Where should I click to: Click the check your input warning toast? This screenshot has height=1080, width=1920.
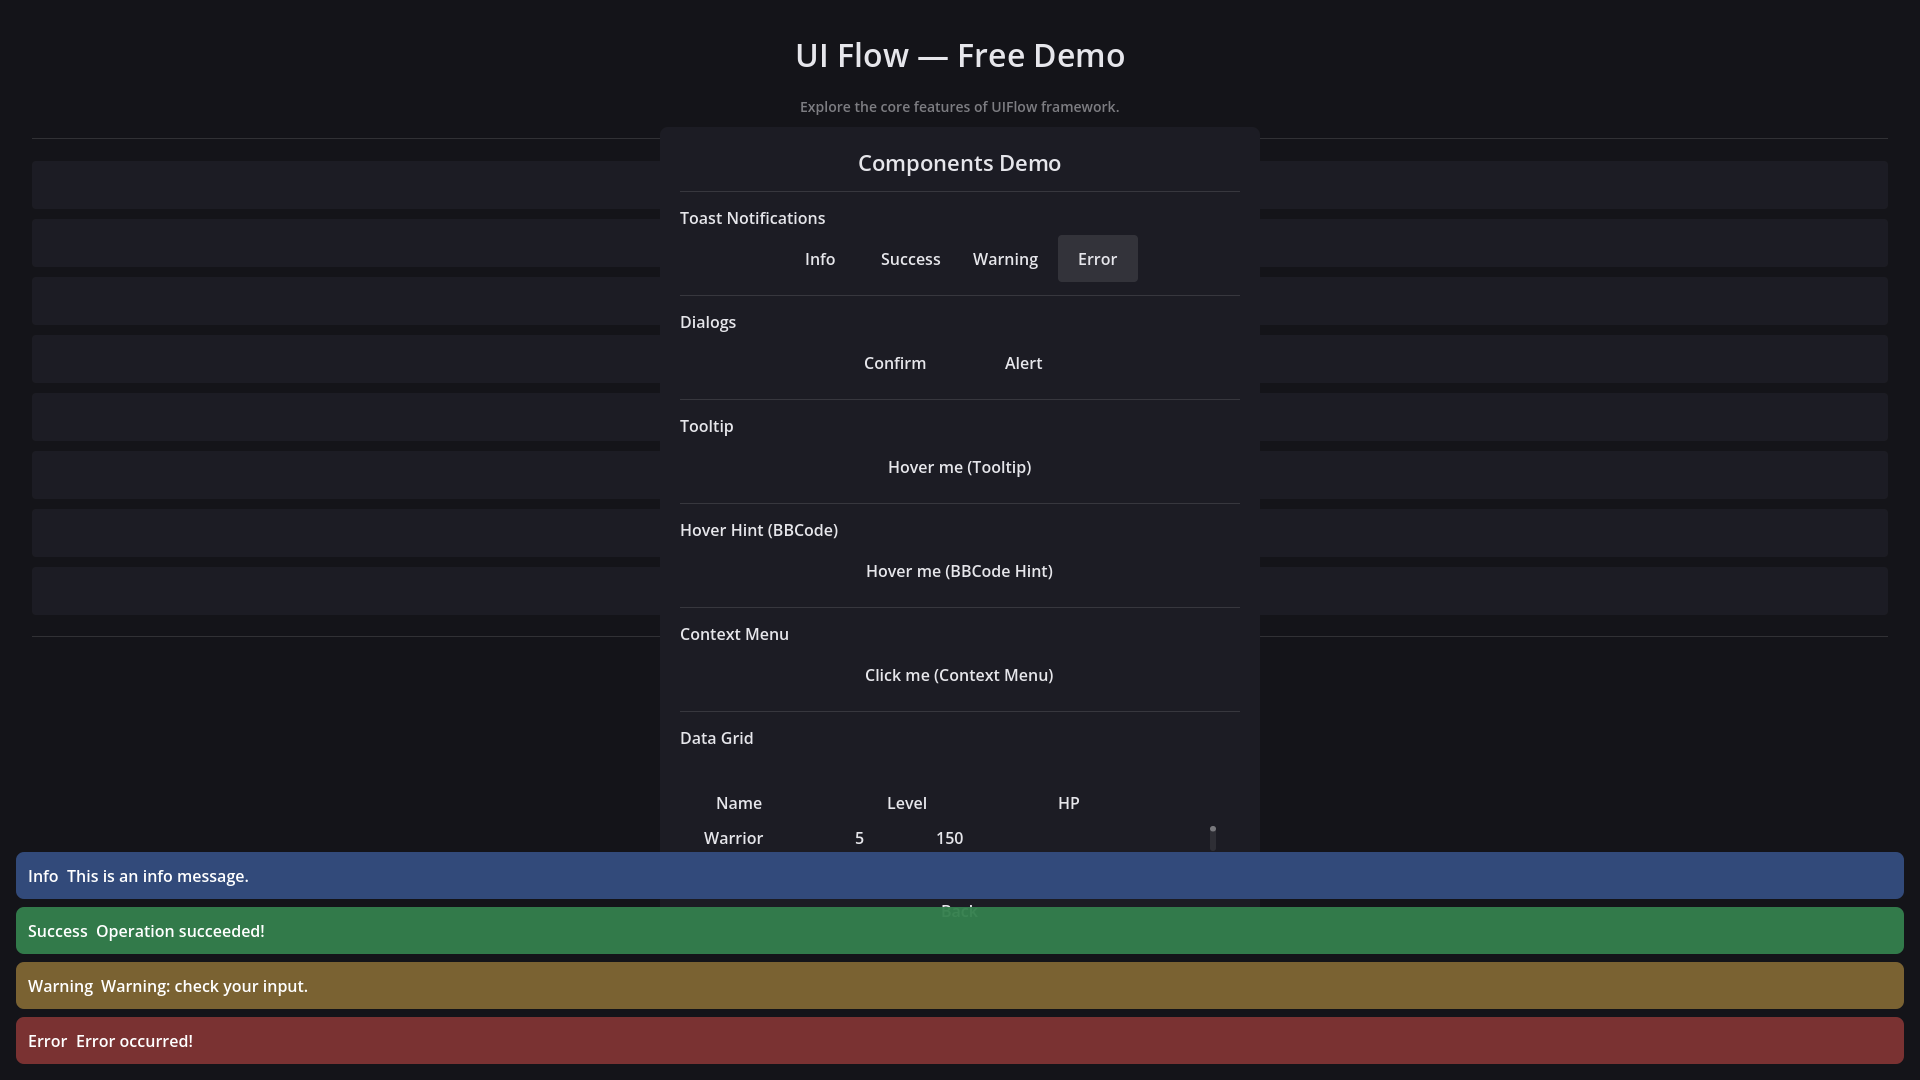point(960,986)
